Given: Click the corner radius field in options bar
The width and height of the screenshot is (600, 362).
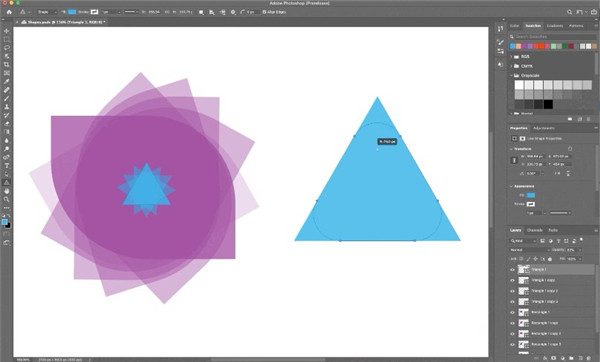Looking at the screenshot, I should click(252, 12).
